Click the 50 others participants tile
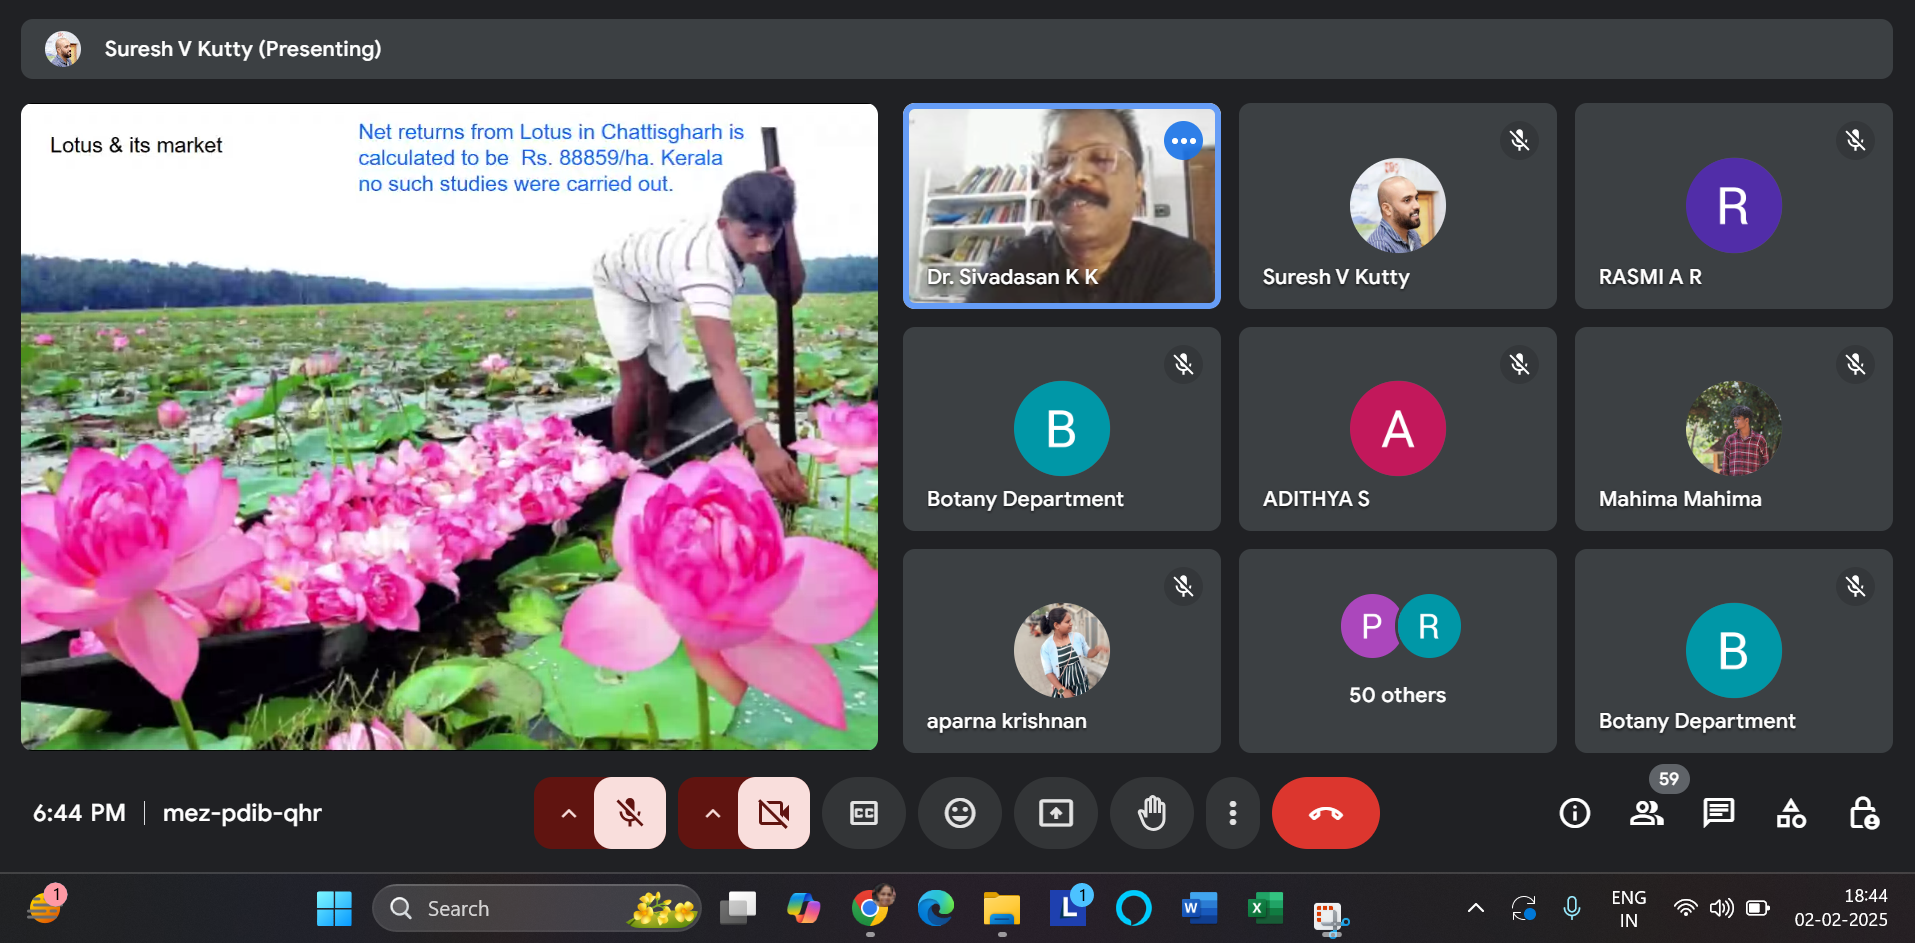 1397,651
